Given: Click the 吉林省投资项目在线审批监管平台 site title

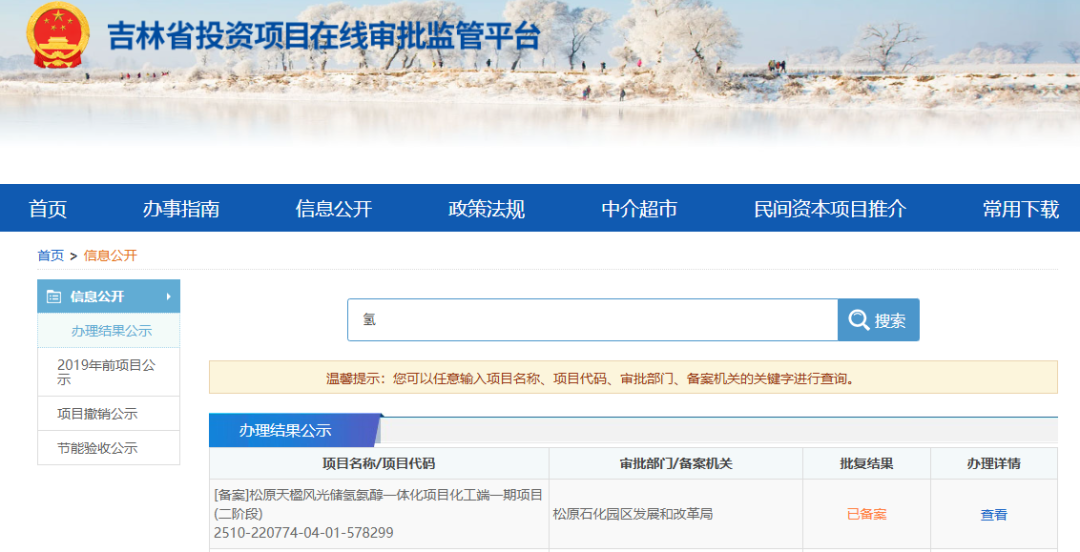Looking at the screenshot, I should point(324,36).
